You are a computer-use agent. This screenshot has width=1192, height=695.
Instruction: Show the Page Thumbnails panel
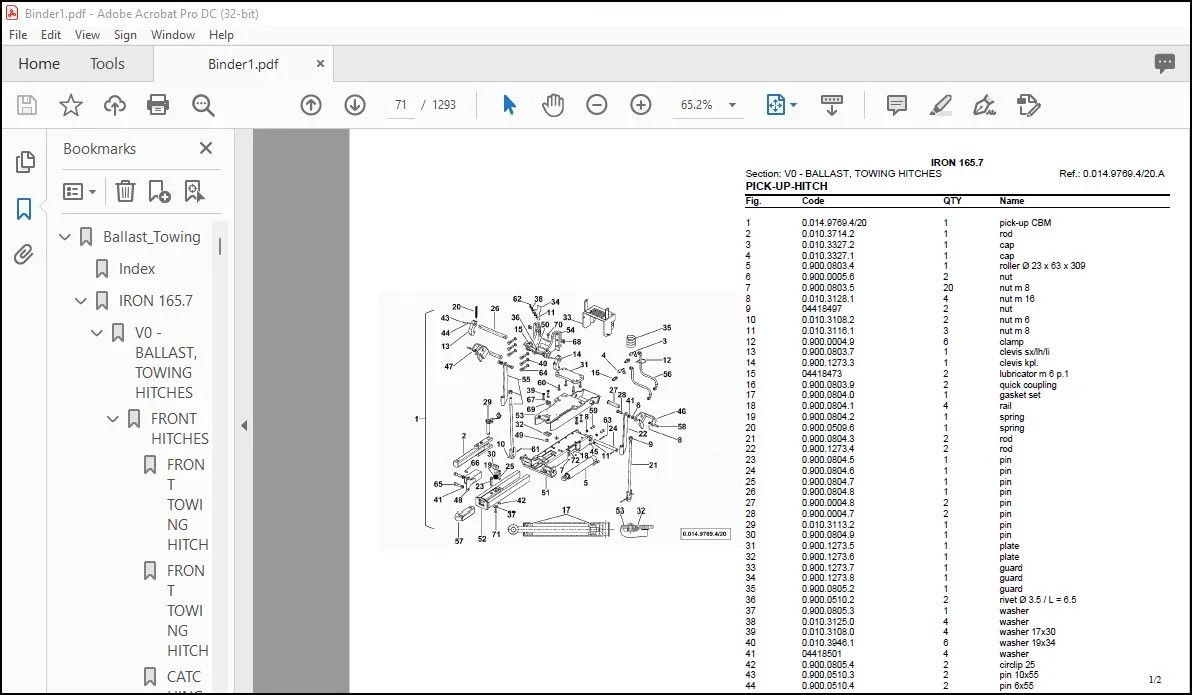tap(24, 161)
